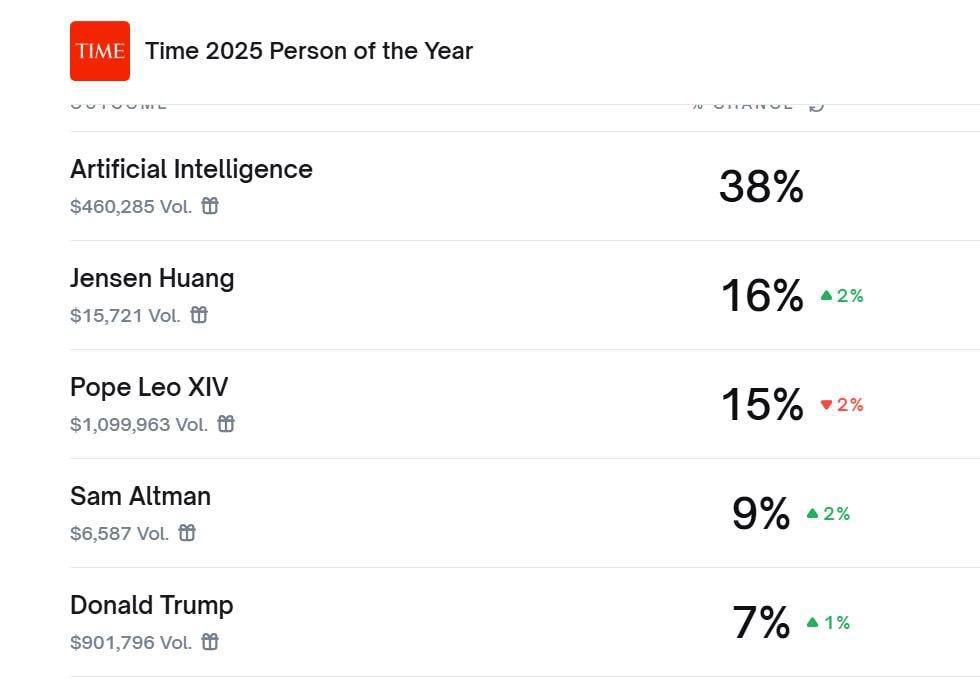Click the Time 2025 Person of the Year title
980x682 pixels.
click(x=309, y=51)
